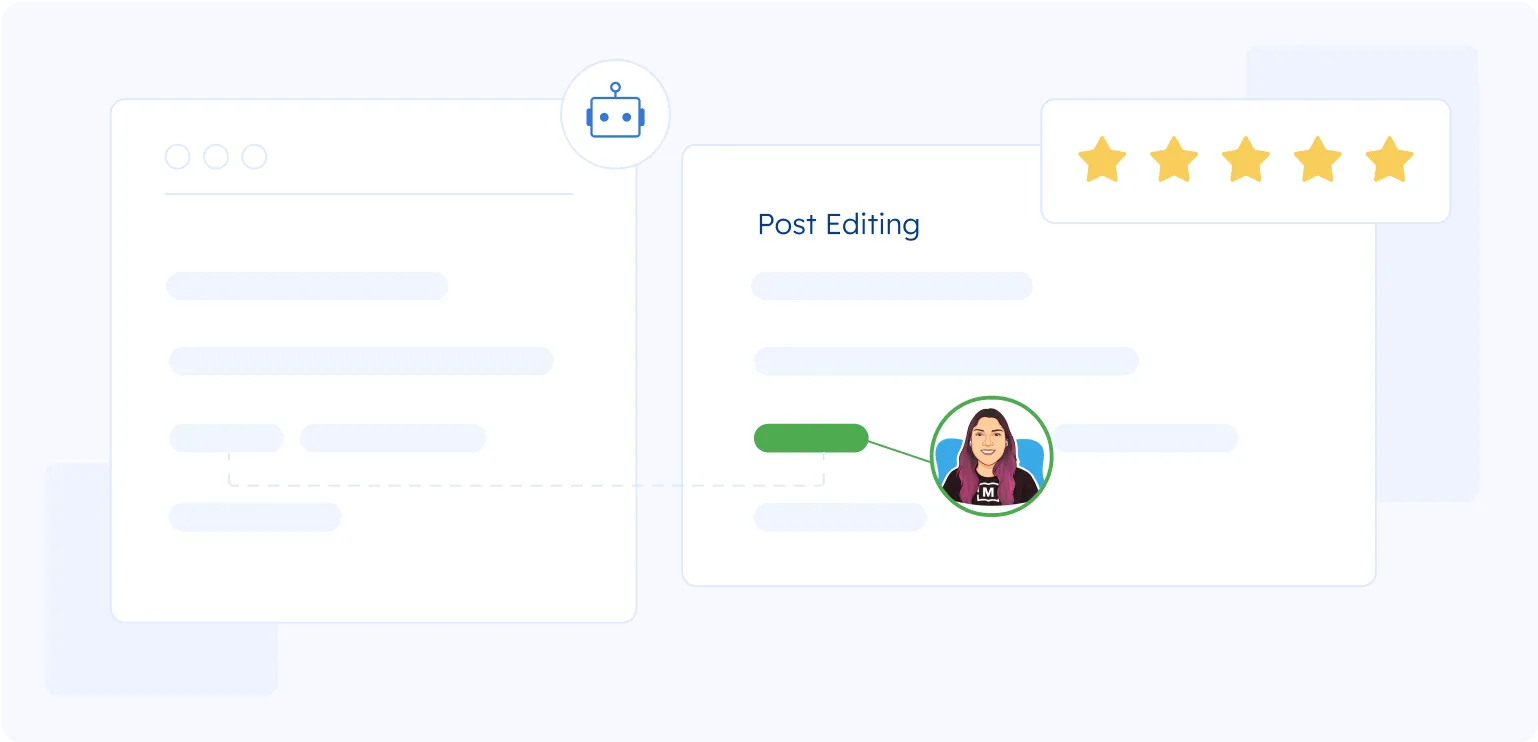1538x742 pixels.
Task: Click the first line under Post Editing
Action: tap(891, 286)
